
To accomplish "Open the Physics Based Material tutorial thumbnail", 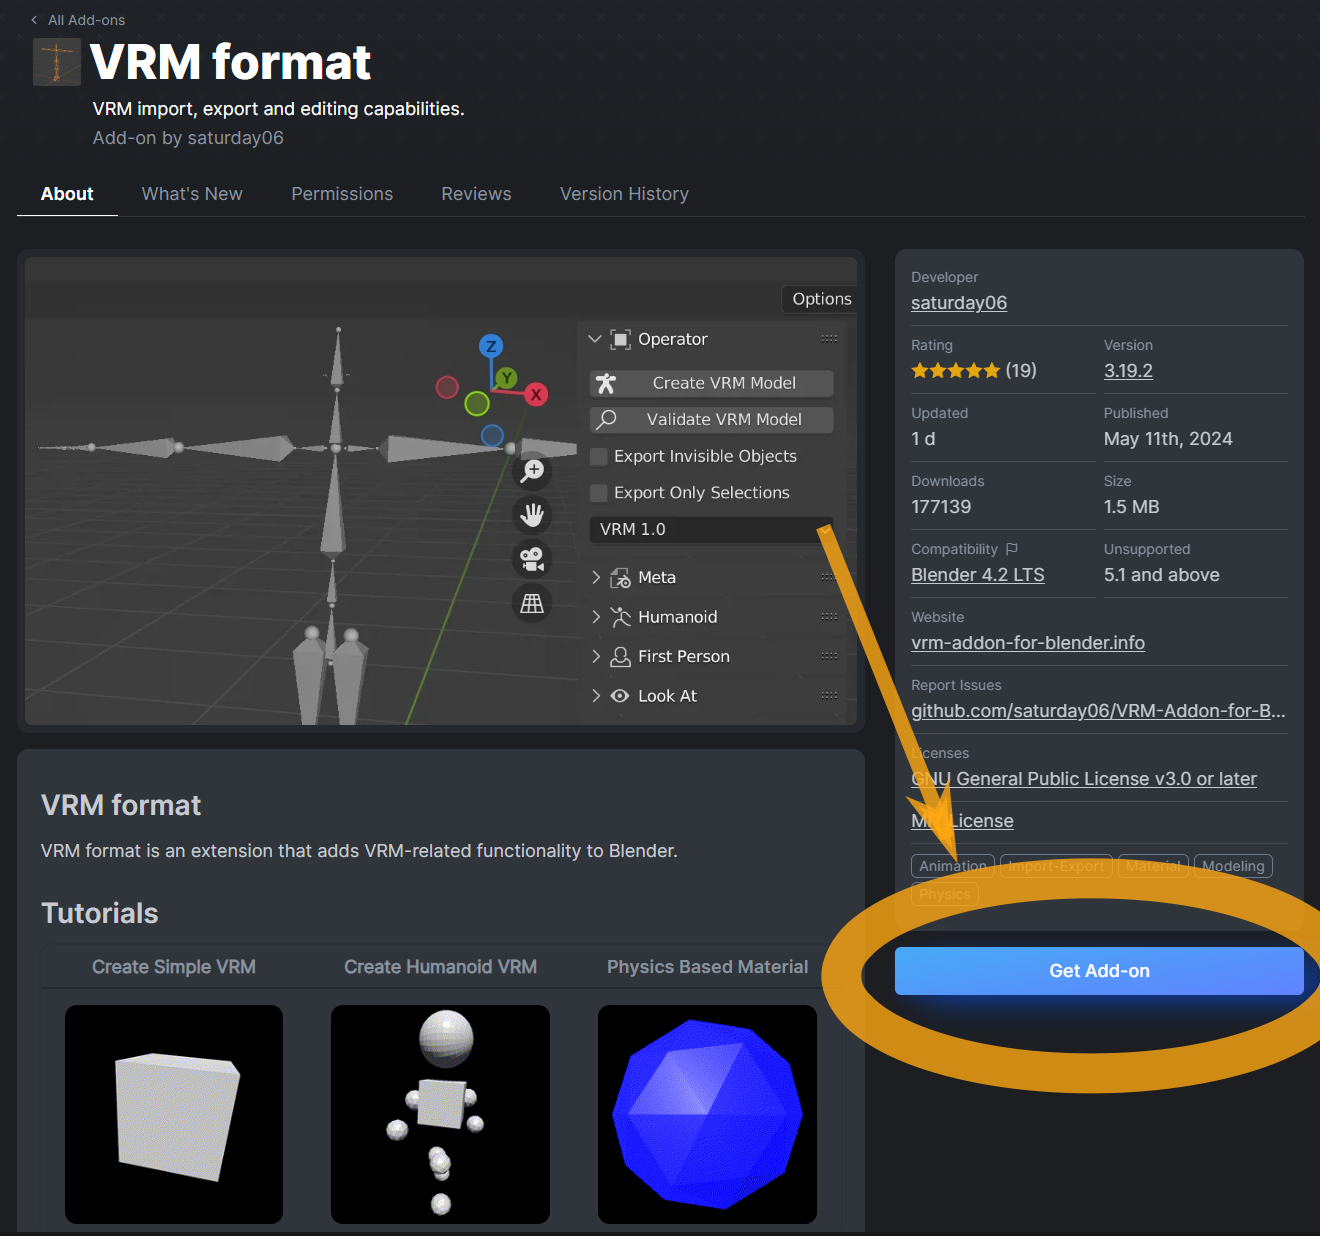I will (x=707, y=1114).
